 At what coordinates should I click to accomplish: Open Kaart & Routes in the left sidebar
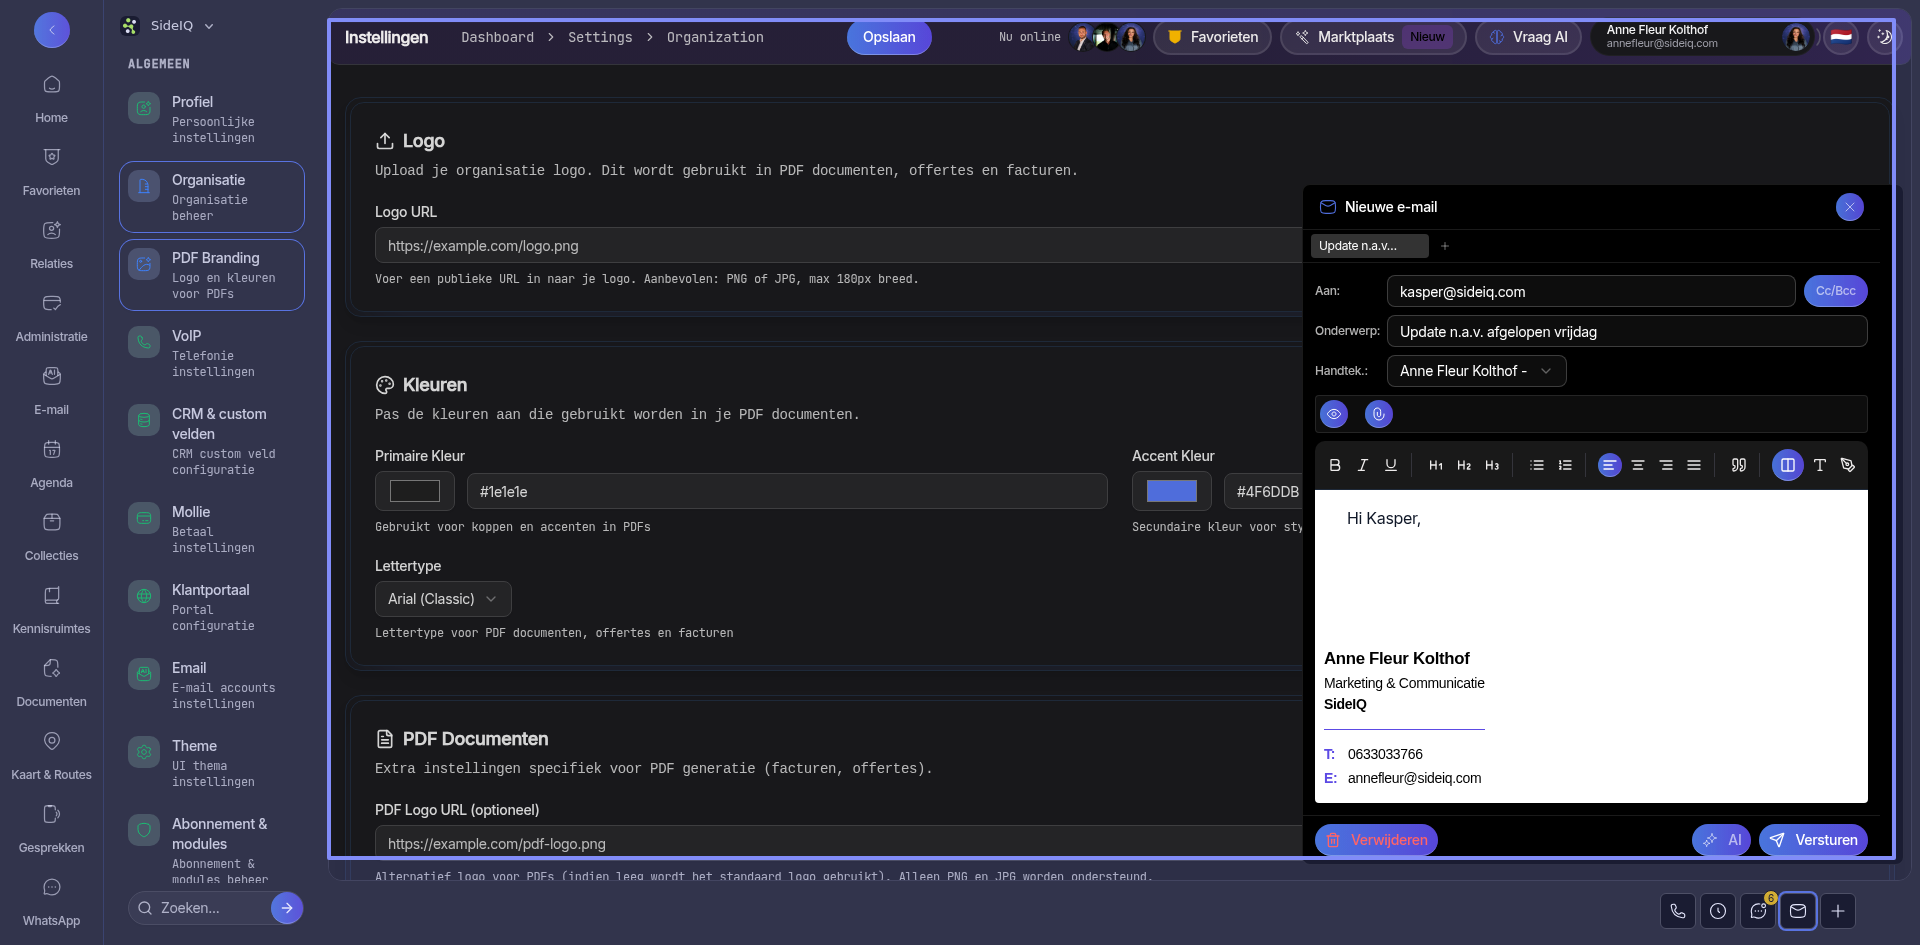52,755
